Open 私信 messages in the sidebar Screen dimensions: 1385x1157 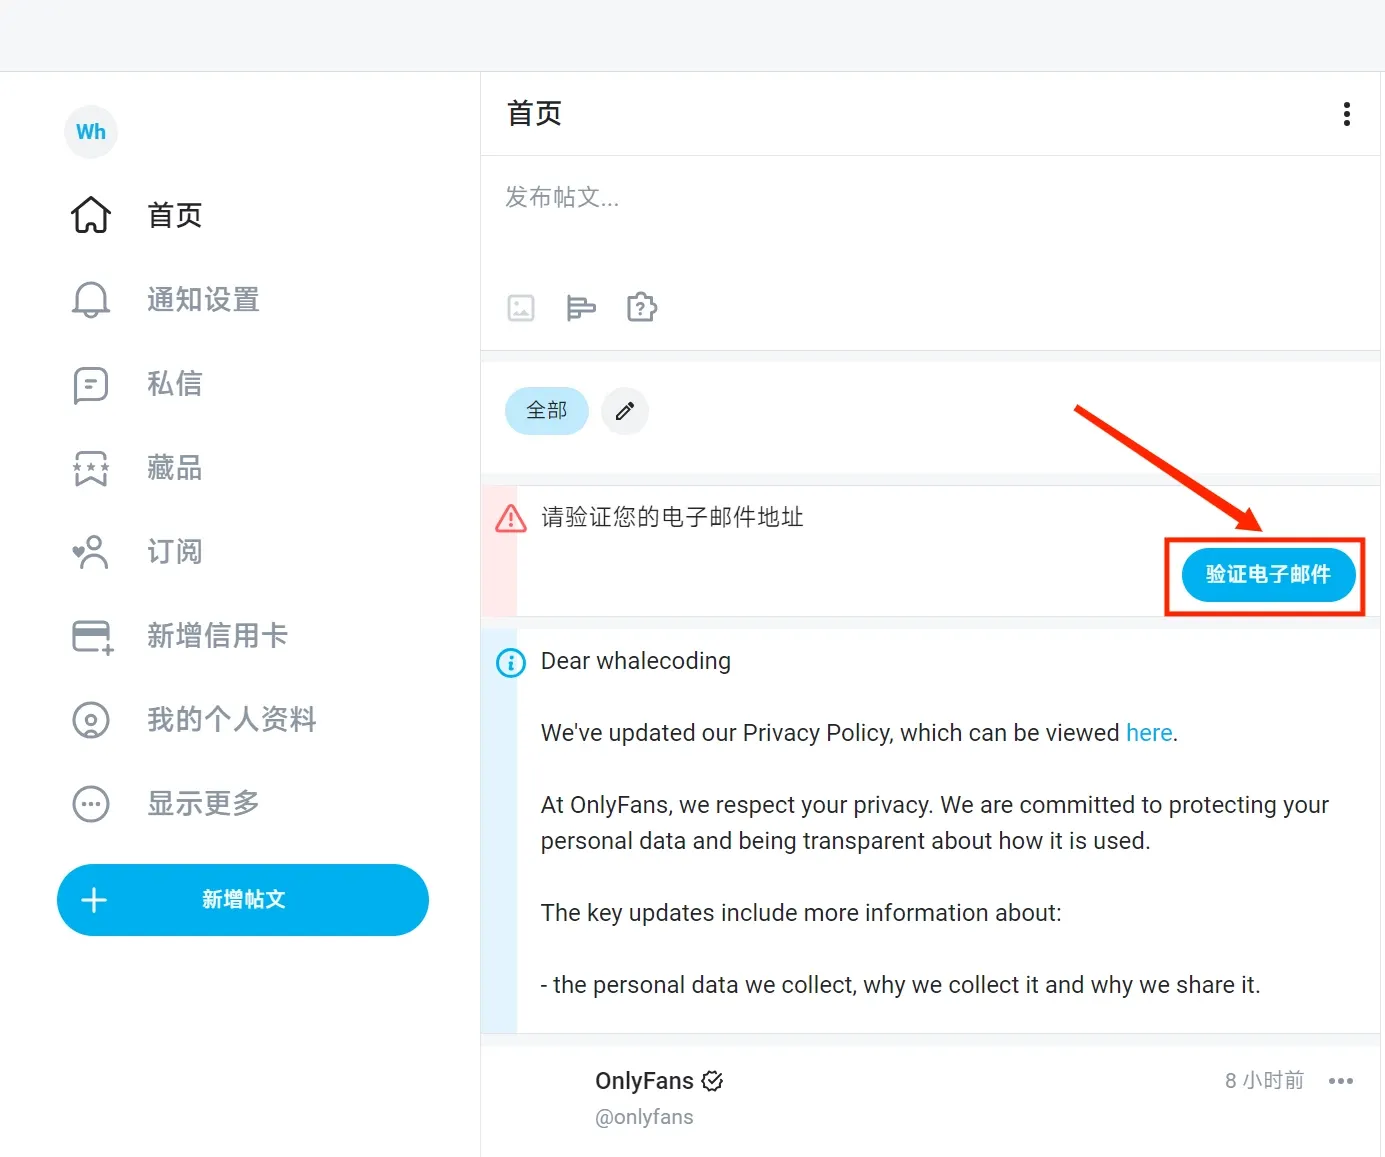(x=175, y=384)
